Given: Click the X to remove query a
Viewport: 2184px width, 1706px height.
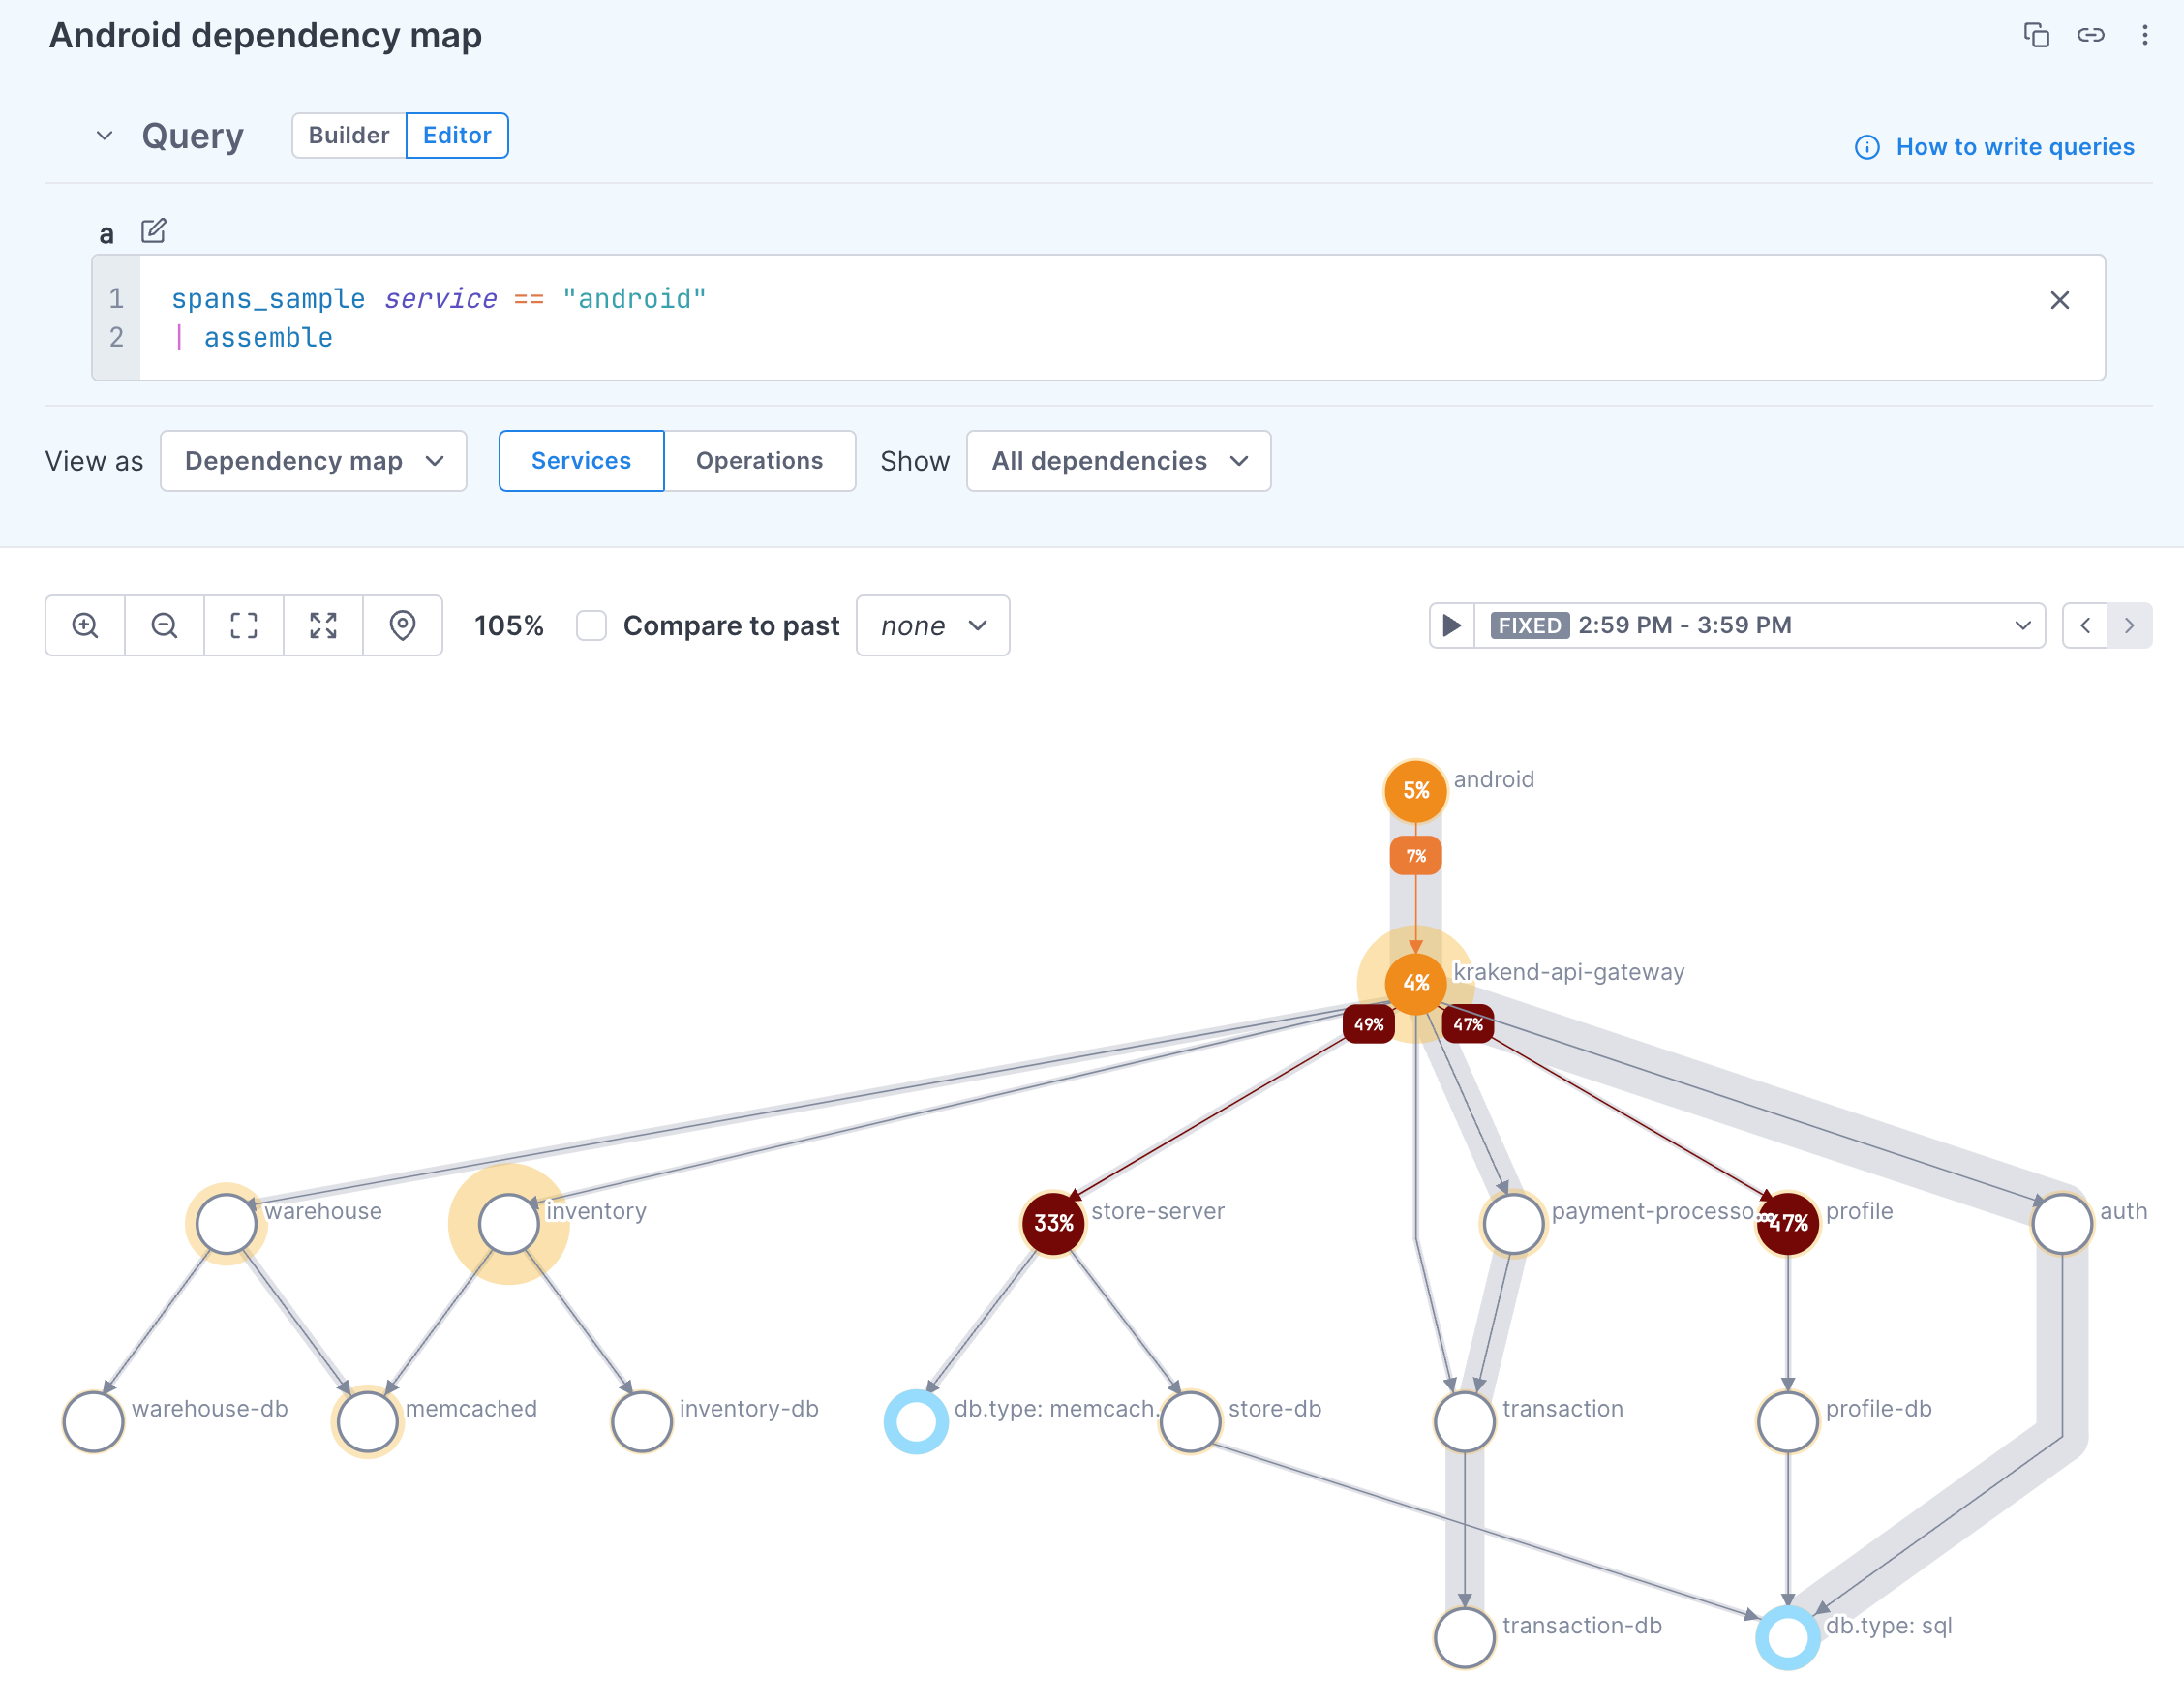Looking at the screenshot, I should [x=2061, y=300].
